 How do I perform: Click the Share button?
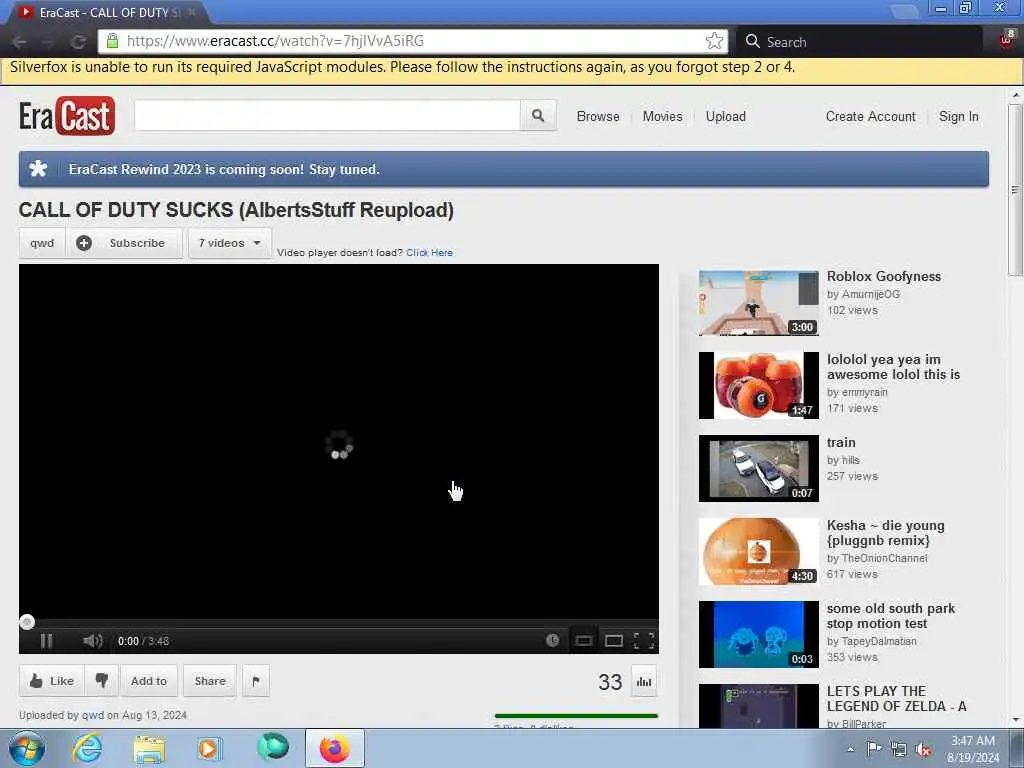pyautogui.click(x=210, y=680)
